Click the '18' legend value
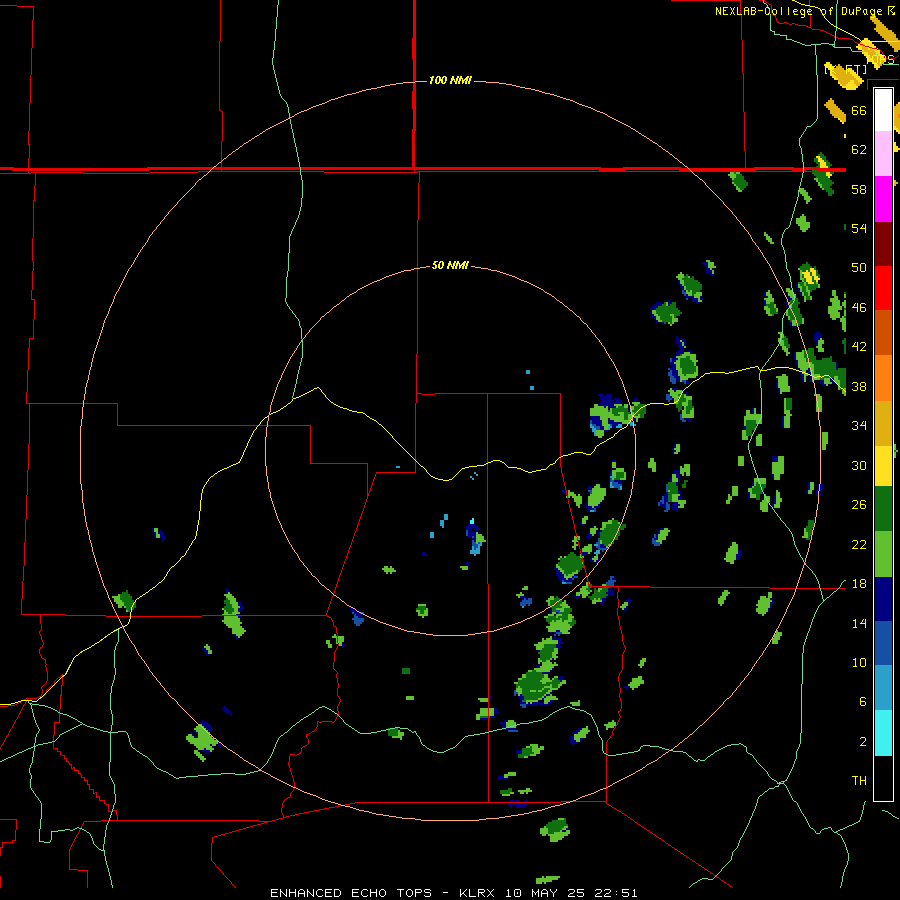 pos(859,584)
